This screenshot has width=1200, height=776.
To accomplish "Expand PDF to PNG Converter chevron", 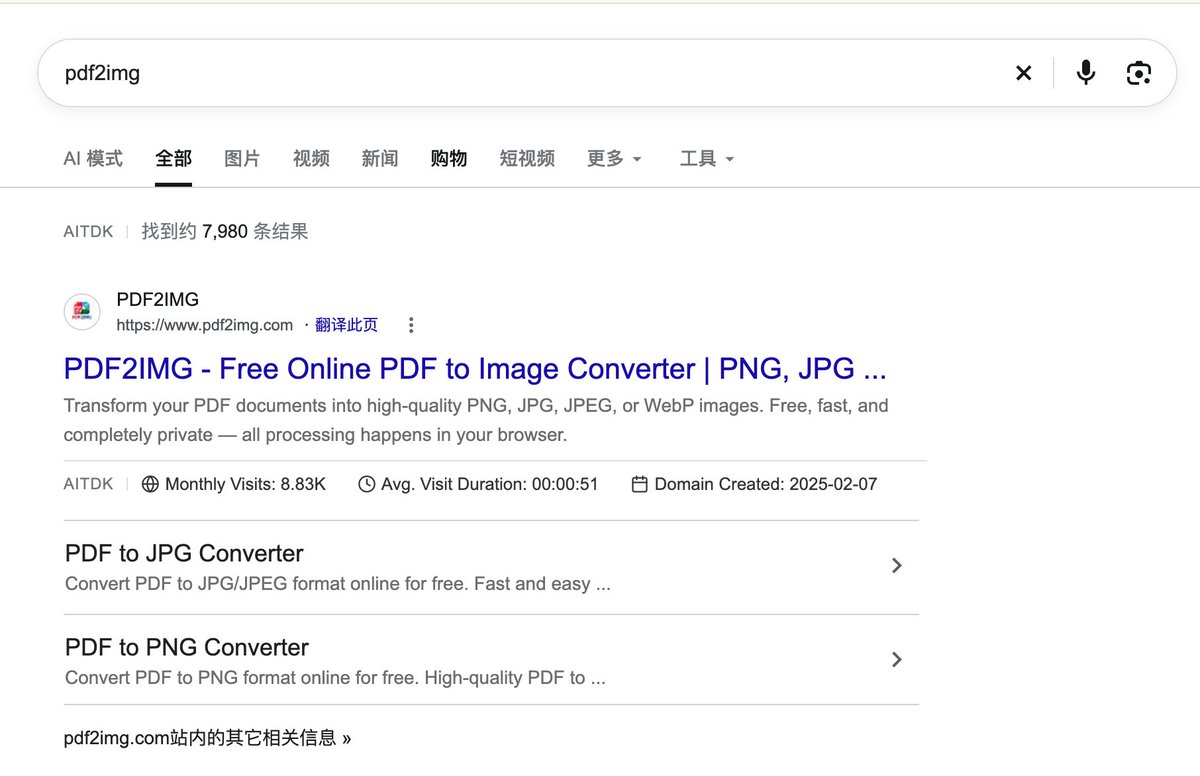I will coord(897,660).
